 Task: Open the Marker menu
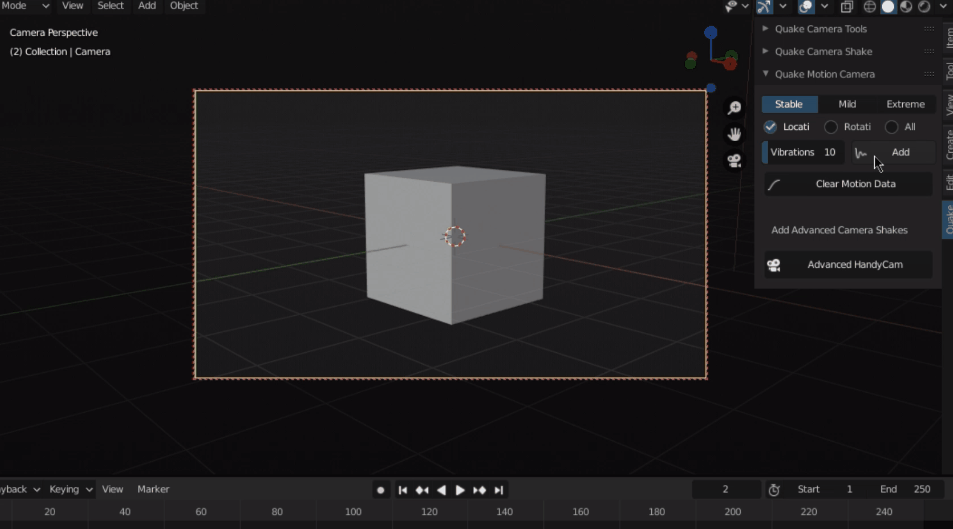click(153, 489)
